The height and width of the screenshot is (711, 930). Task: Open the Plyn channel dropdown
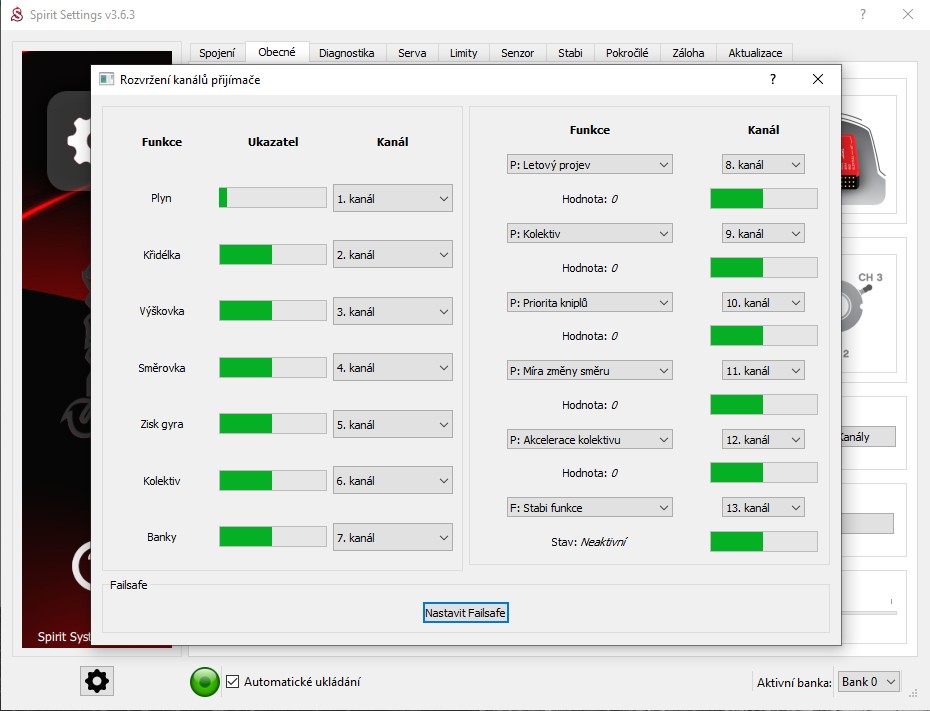tap(392, 198)
